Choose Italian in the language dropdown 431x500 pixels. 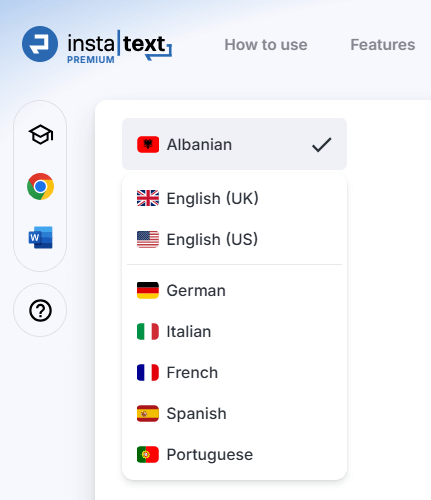(234, 331)
